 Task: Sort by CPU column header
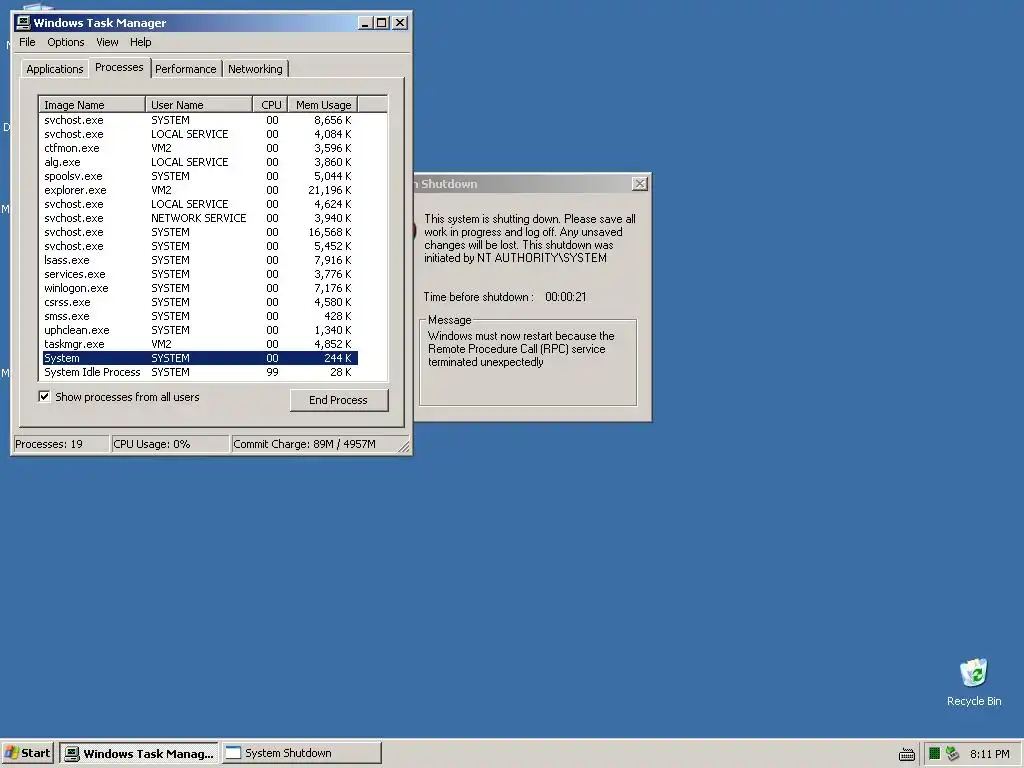coord(270,104)
